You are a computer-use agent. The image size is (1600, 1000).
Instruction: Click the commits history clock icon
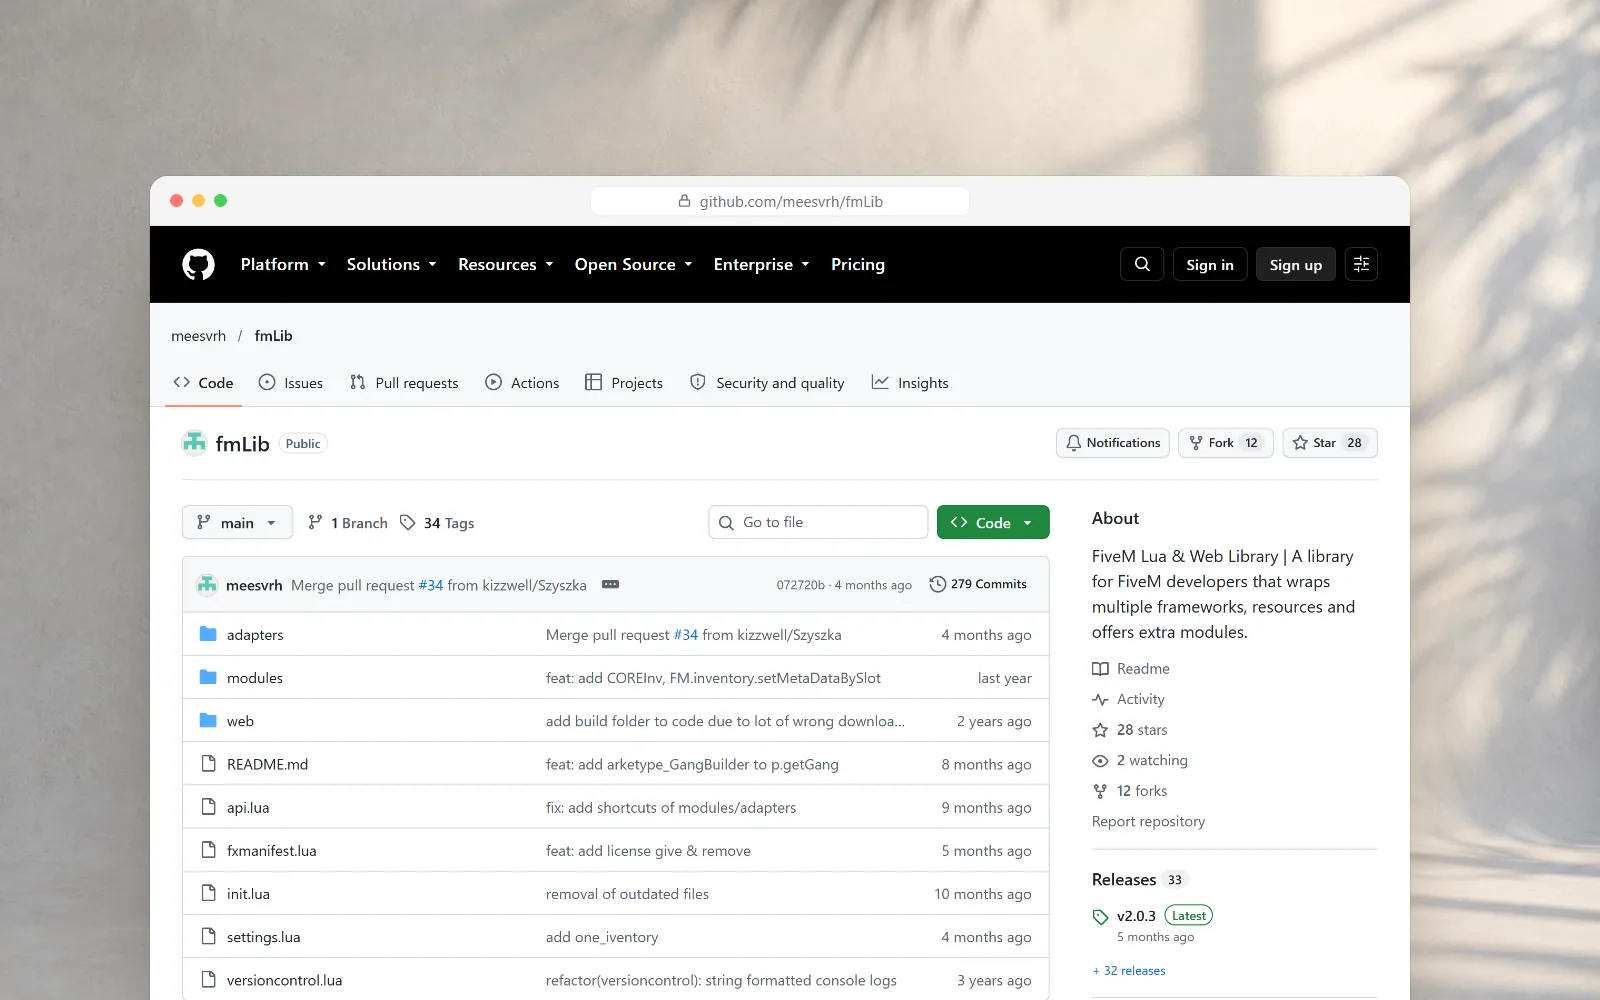tap(937, 584)
